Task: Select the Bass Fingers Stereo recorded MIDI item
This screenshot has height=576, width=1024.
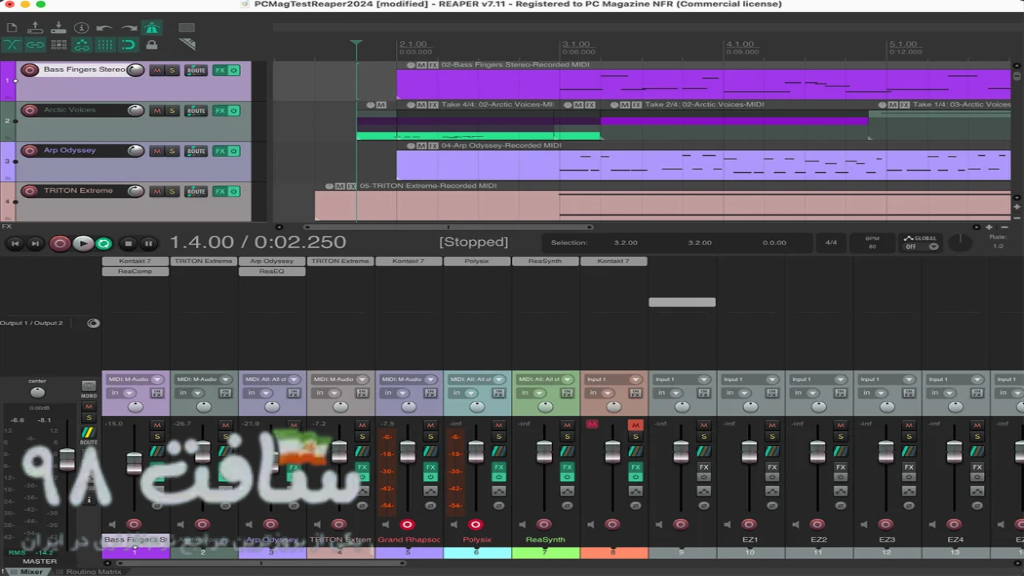Action: (703, 85)
